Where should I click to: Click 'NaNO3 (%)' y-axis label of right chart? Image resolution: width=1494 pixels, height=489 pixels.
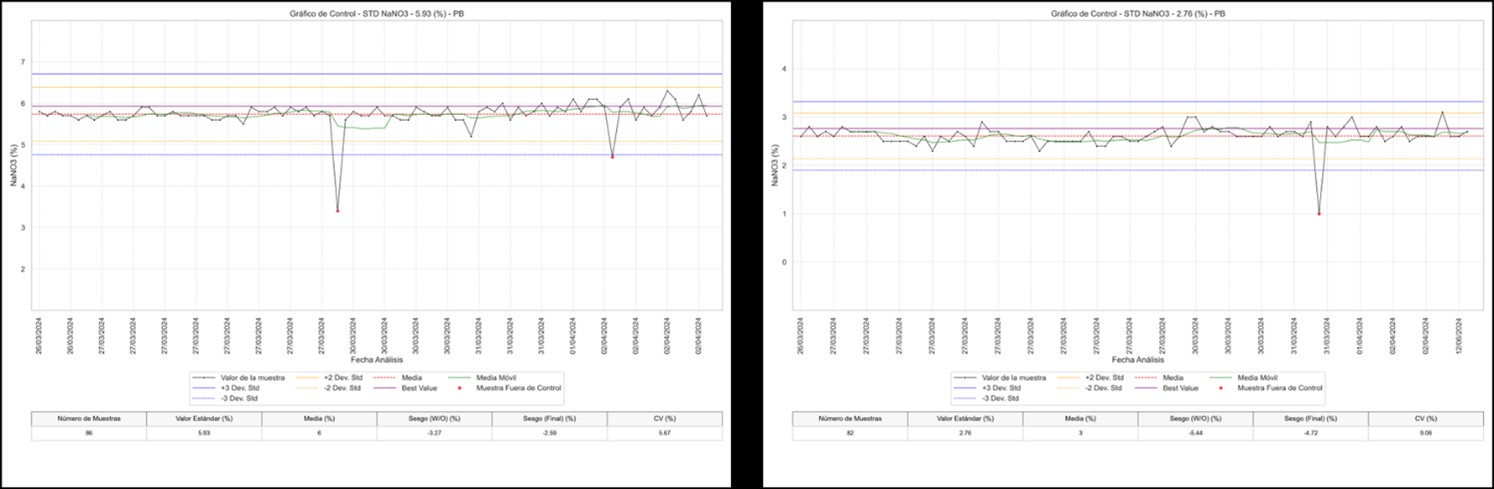[775, 167]
